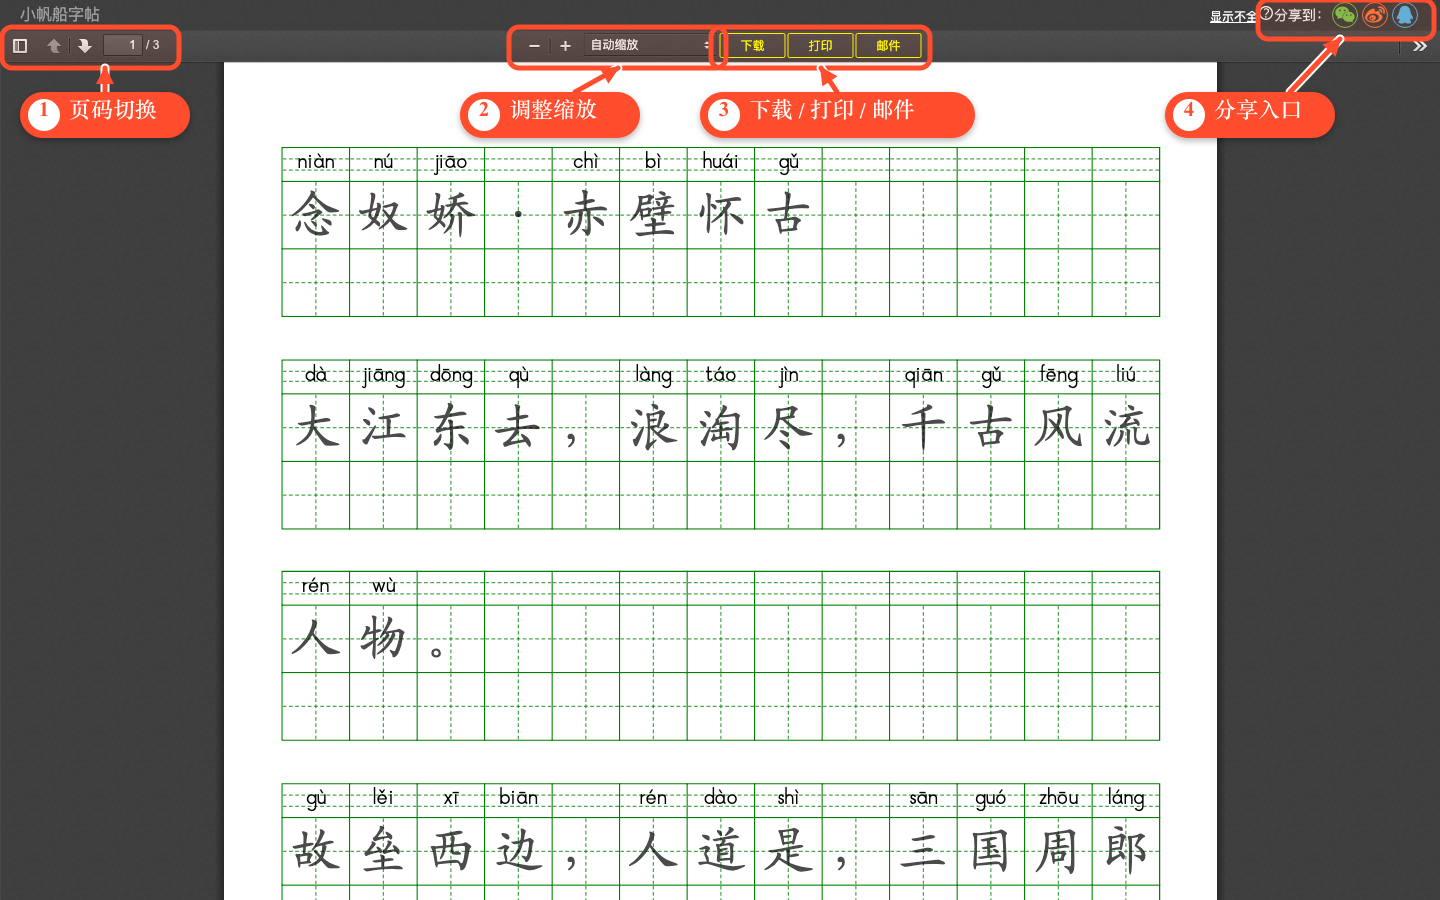Click the 下载 download button
Screen dimensions: 1440x900
[x=753, y=46]
